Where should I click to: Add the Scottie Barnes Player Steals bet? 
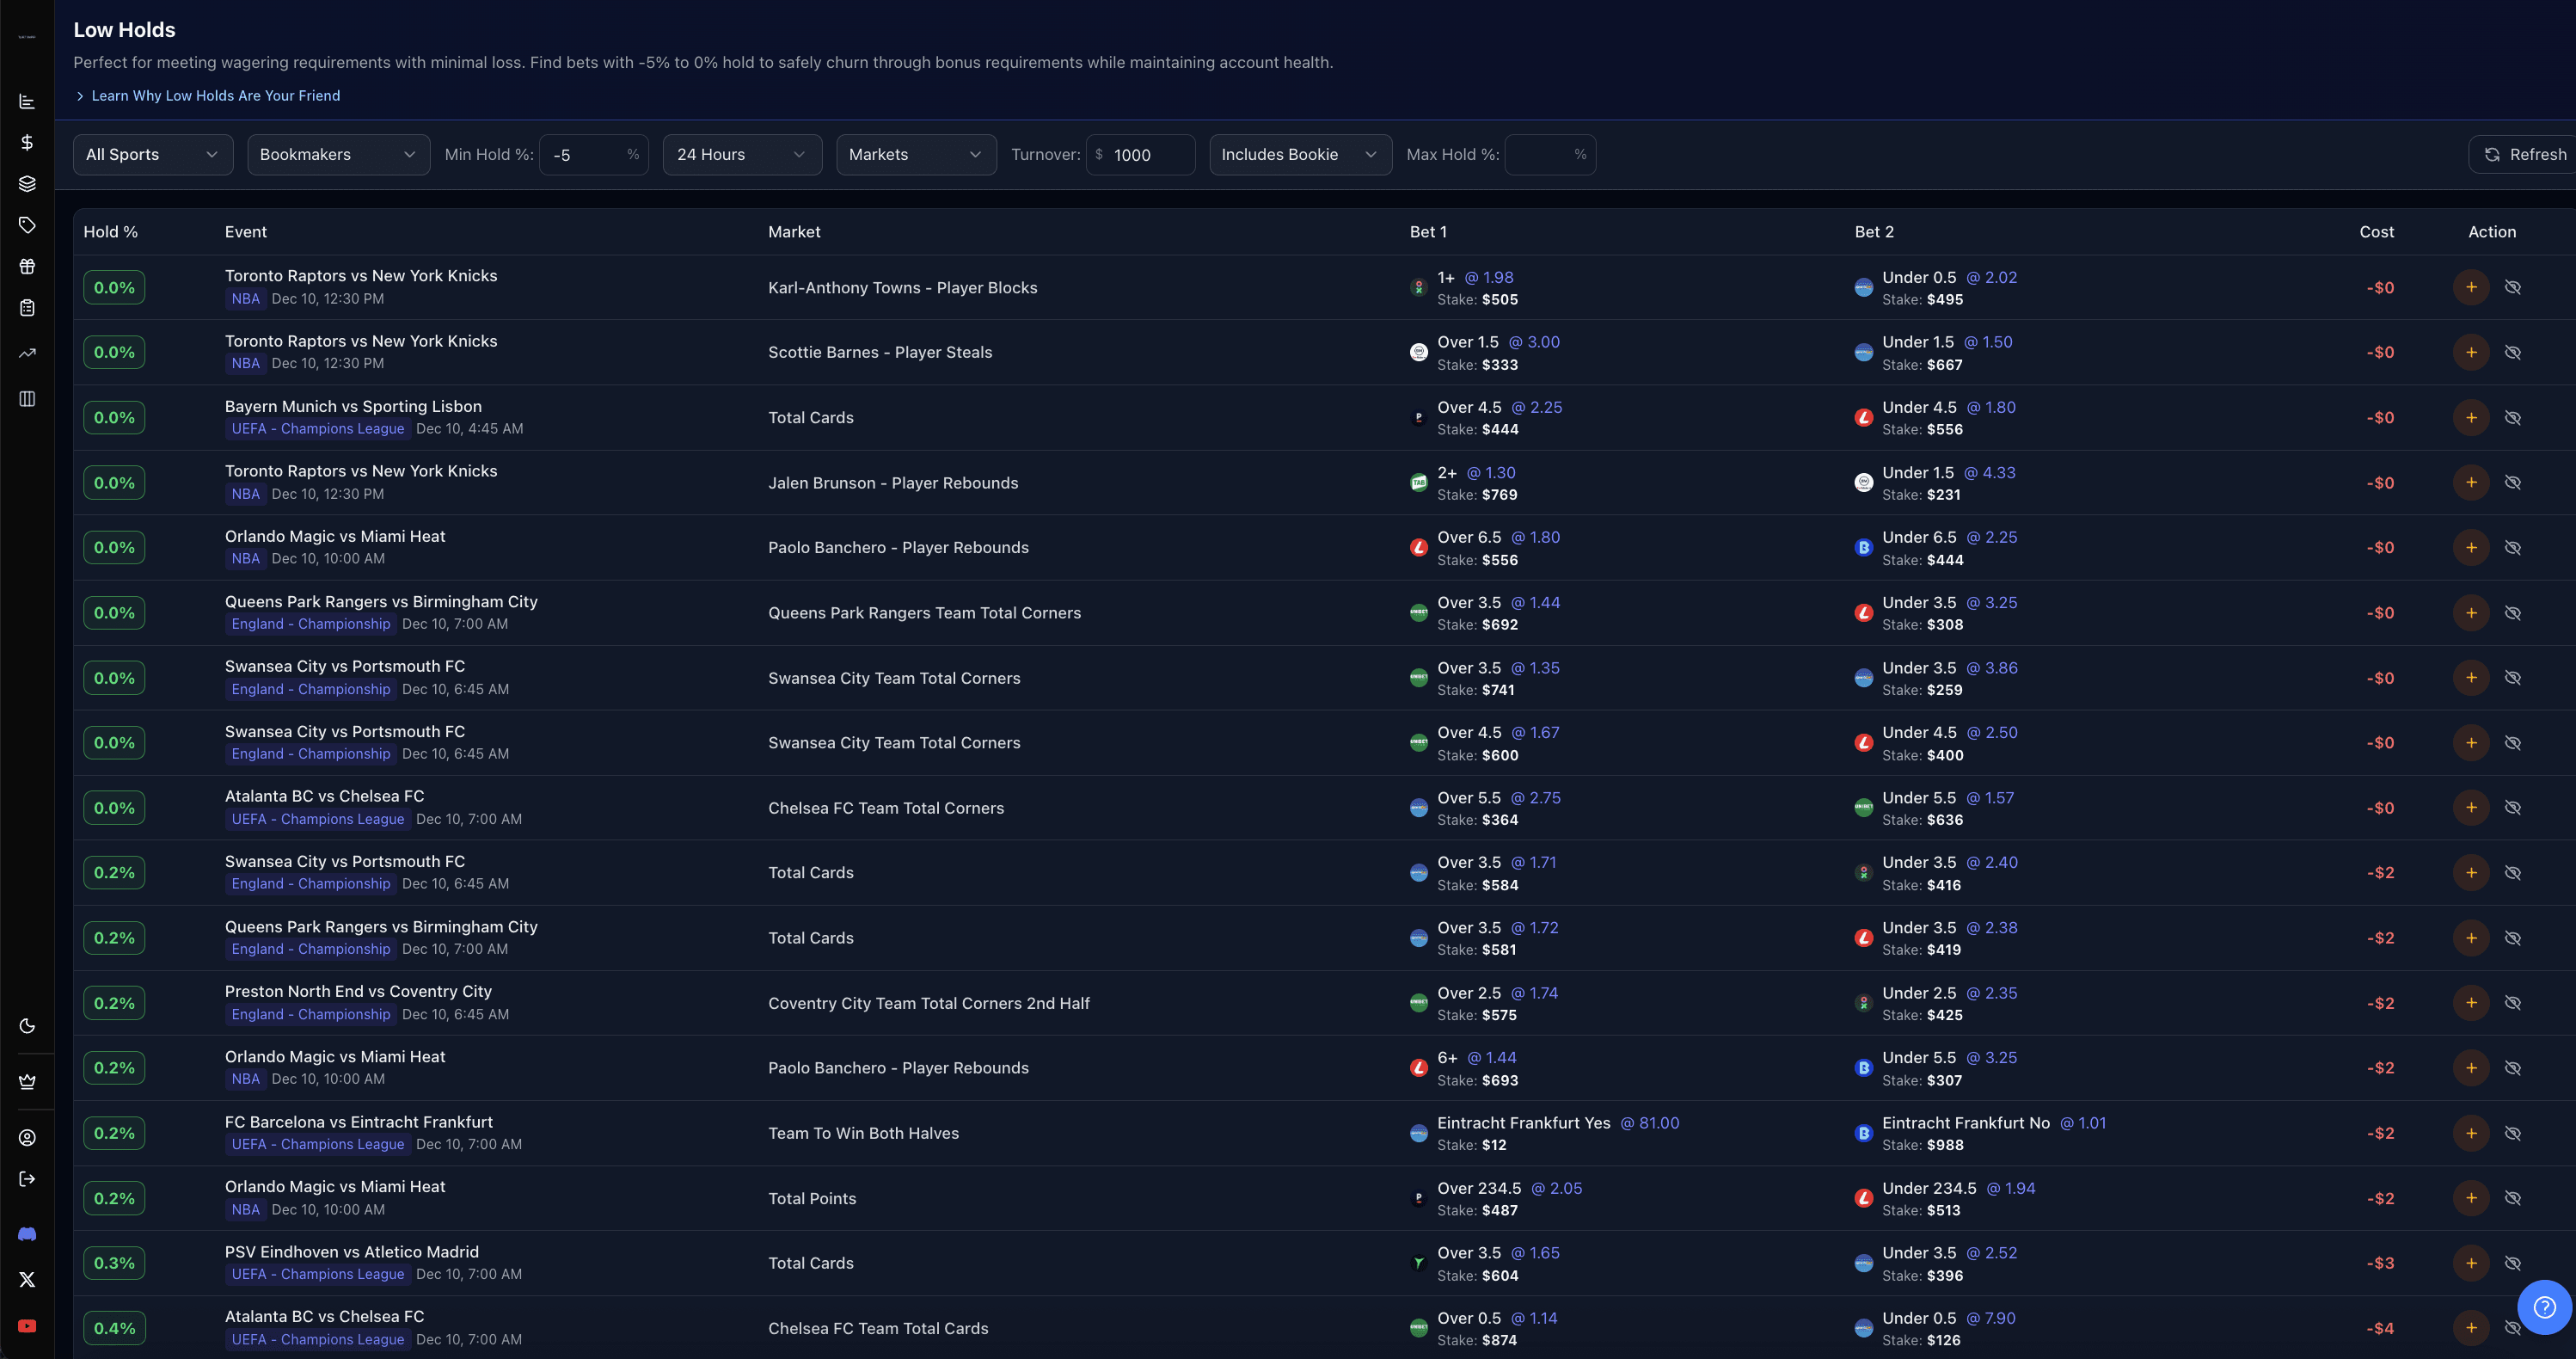2470,353
